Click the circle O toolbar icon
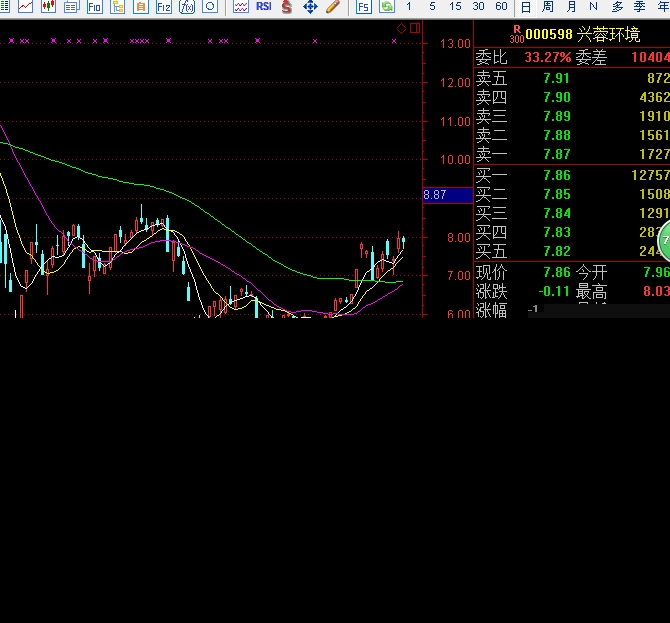 coord(210,6)
